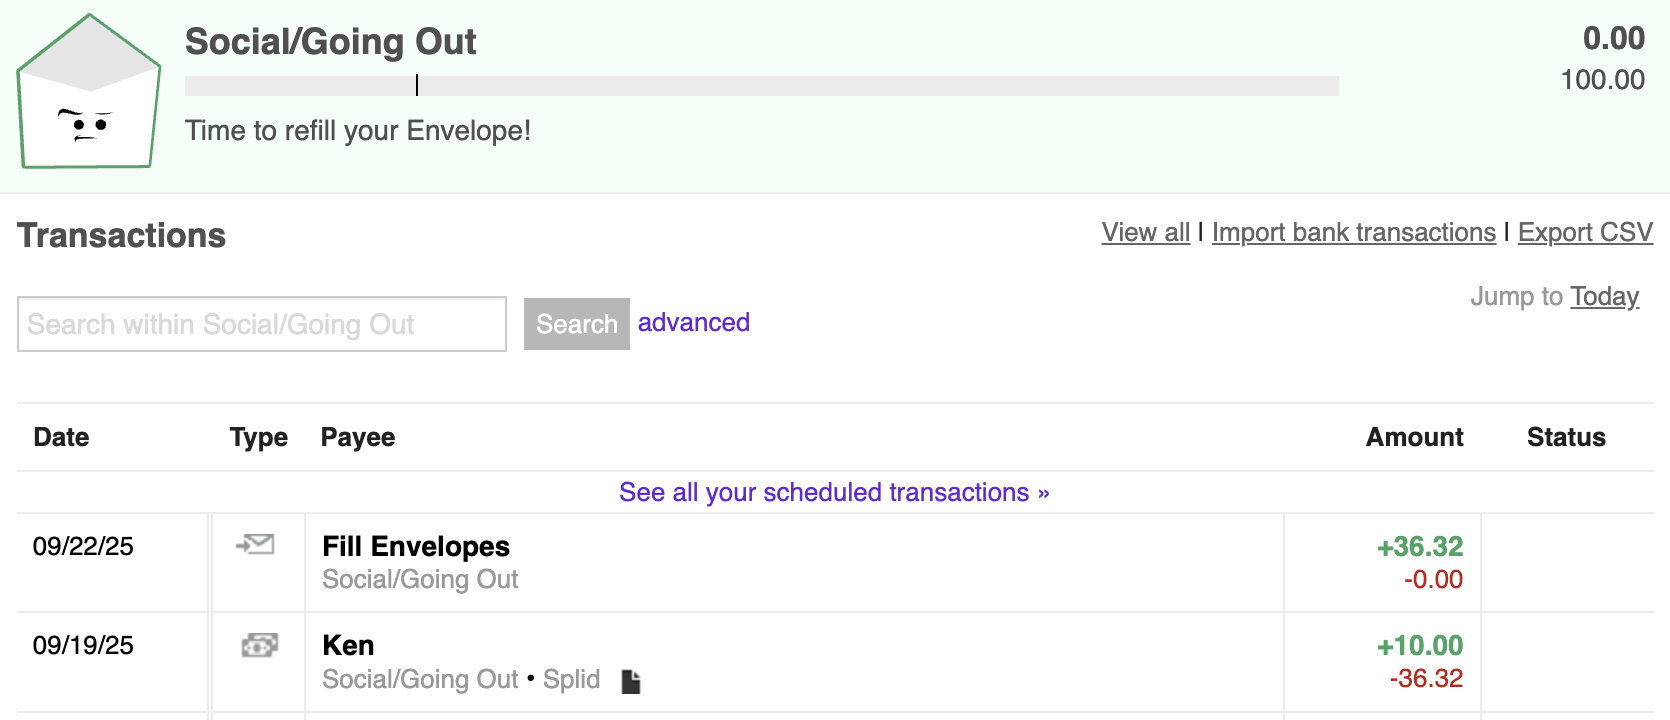Open advanced search options

(x=693, y=322)
